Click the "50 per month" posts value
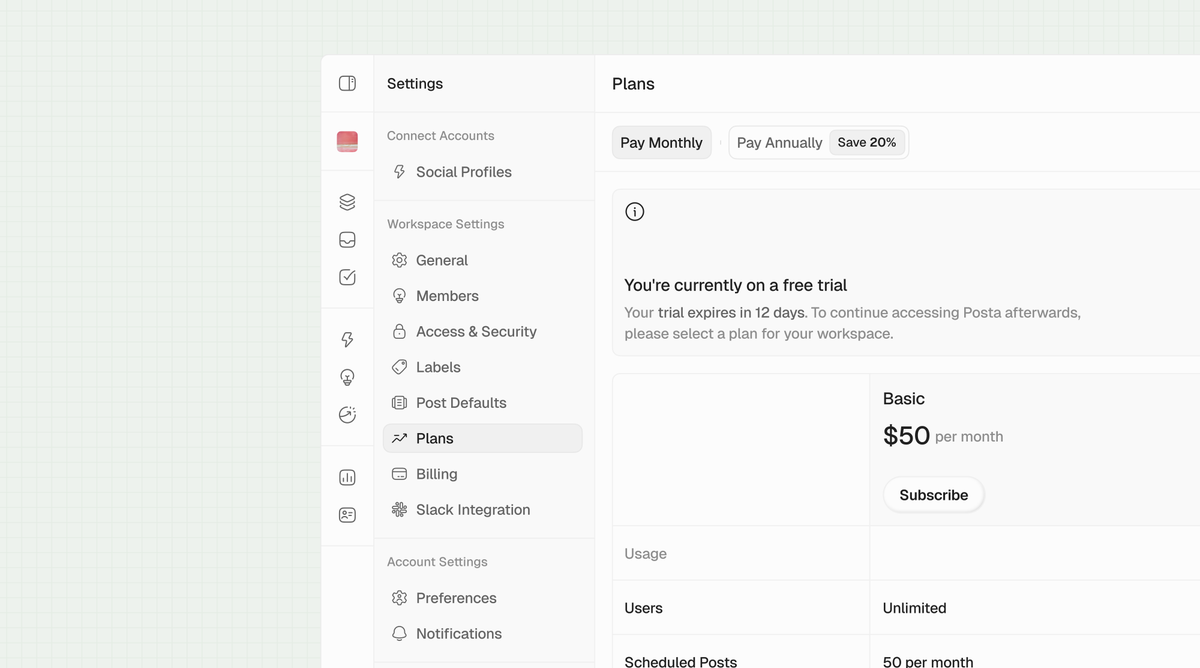The width and height of the screenshot is (1200, 668). [928, 662]
